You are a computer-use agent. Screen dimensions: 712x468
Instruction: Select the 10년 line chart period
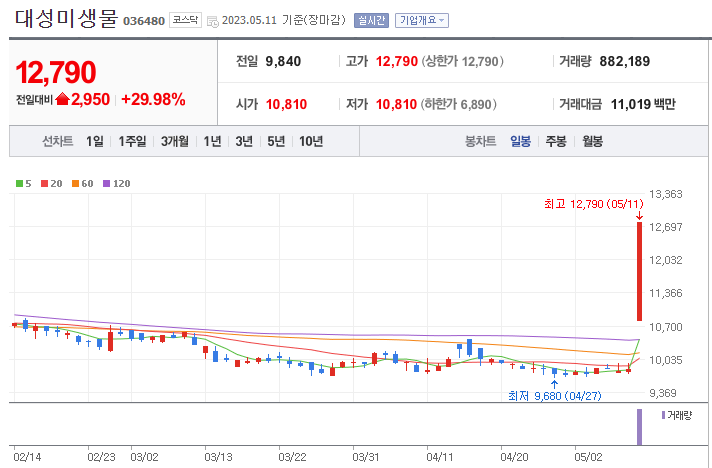(x=311, y=142)
